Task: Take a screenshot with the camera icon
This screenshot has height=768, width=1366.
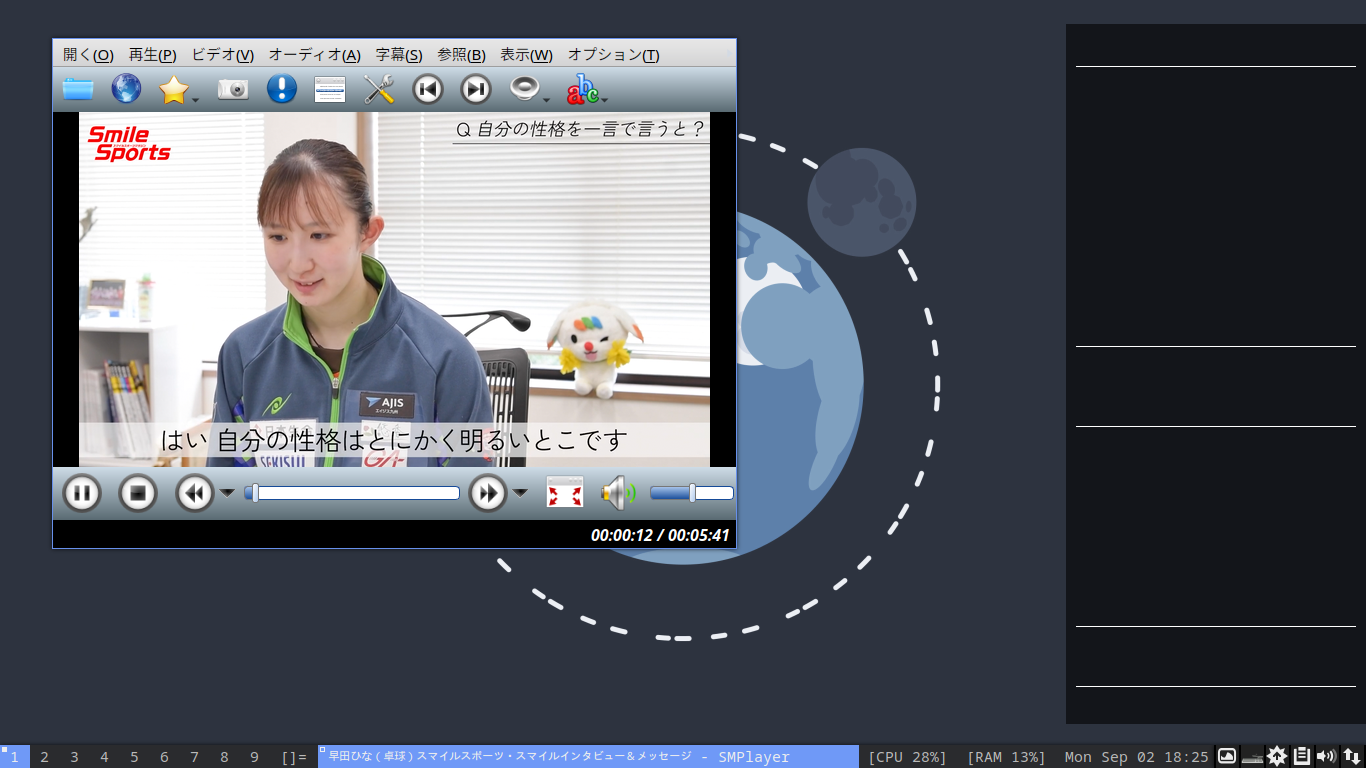Action: click(x=233, y=89)
